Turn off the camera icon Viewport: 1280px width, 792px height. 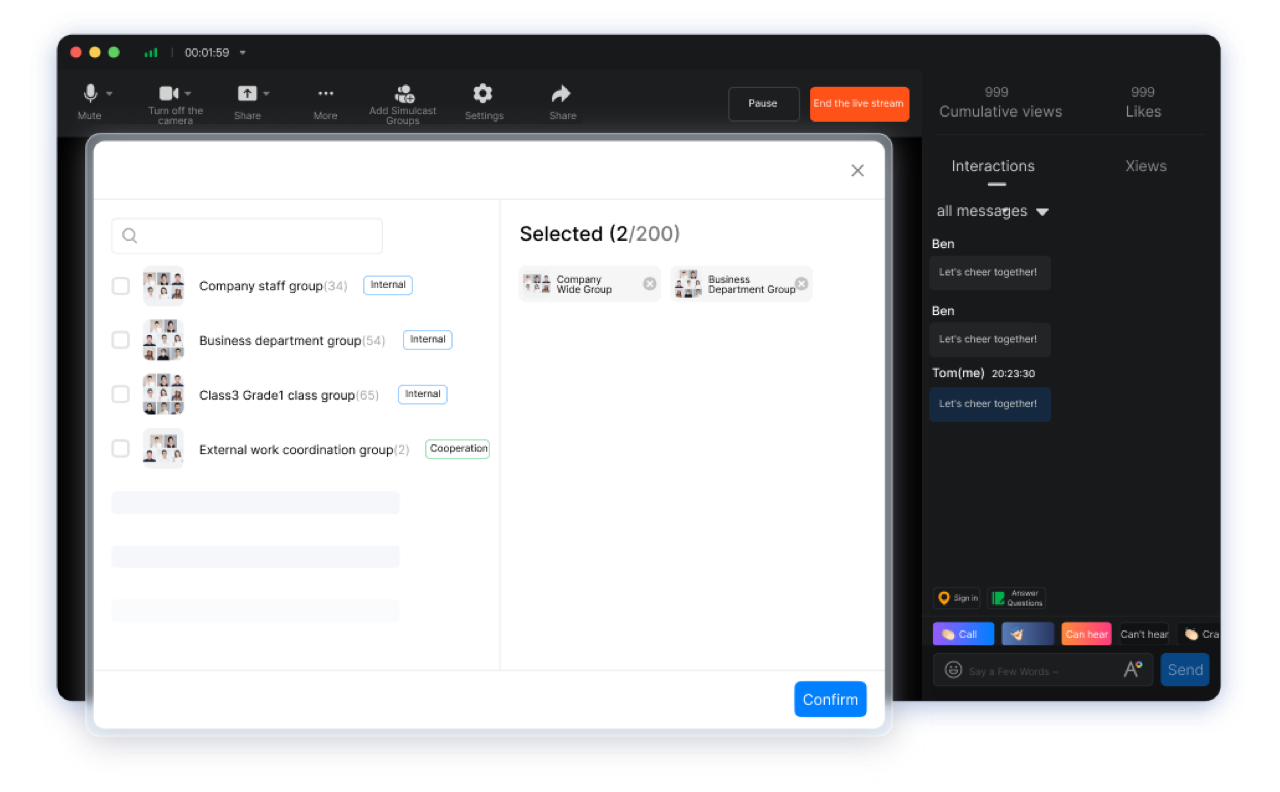click(168, 93)
